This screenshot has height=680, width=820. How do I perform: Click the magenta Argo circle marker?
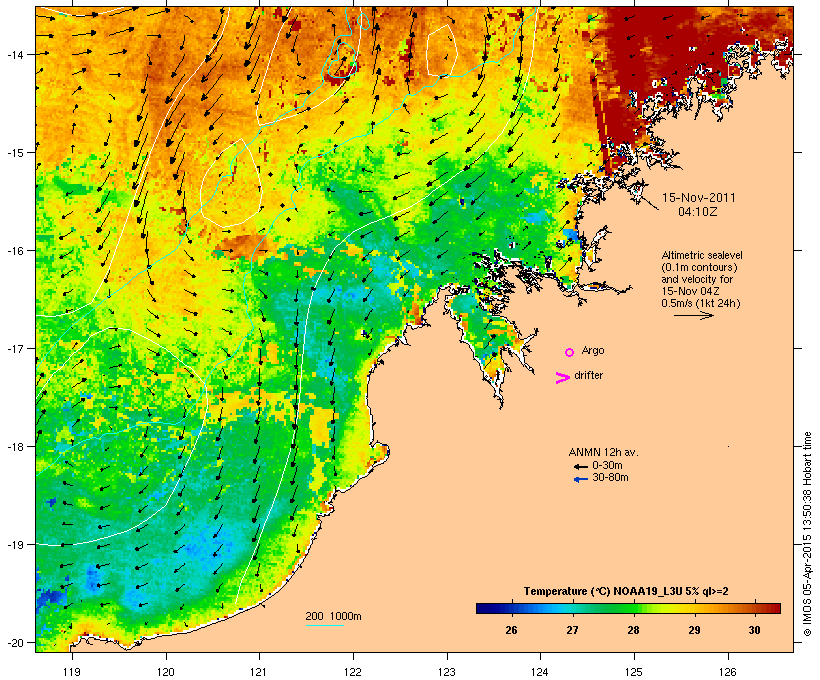(570, 353)
